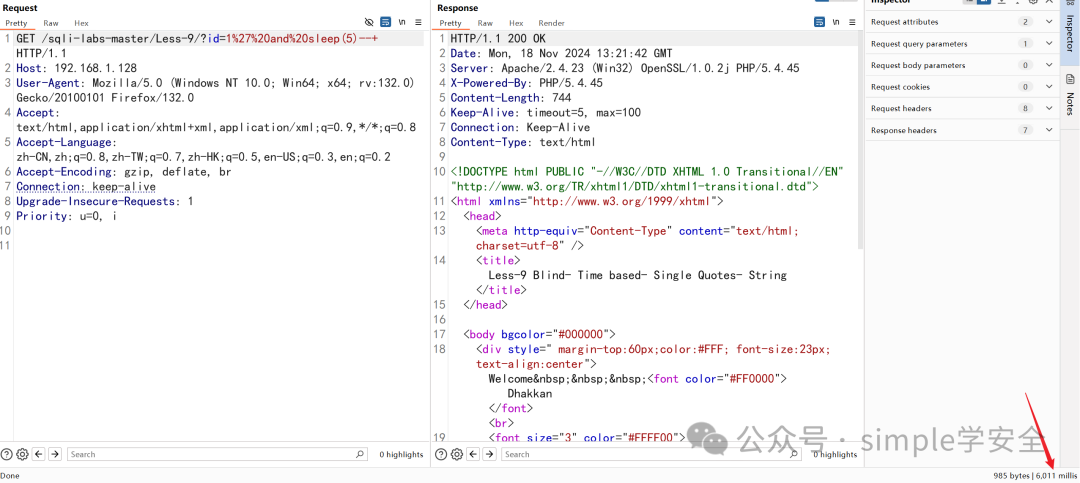Click the Request body parameters label
The width and height of the screenshot is (1080, 483).
918,65
